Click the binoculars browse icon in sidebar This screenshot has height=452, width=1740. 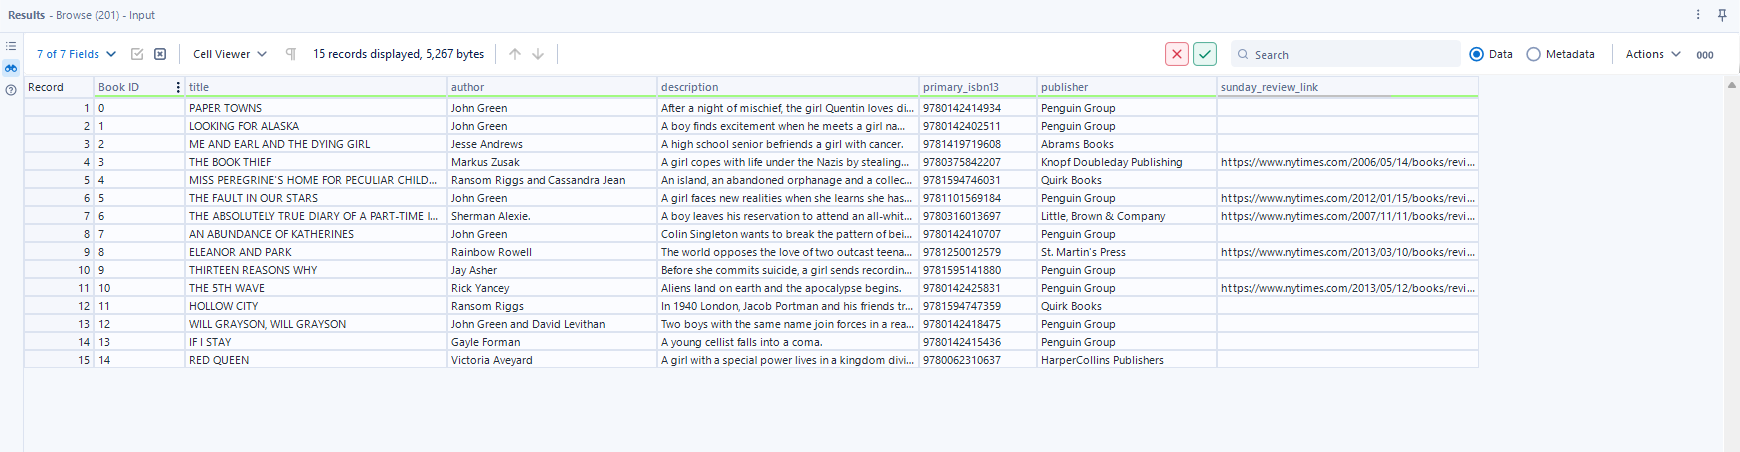[11, 68]
